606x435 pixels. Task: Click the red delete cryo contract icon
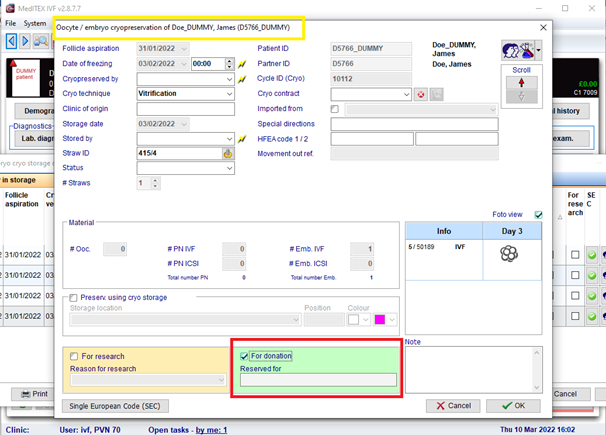[421, 94]
